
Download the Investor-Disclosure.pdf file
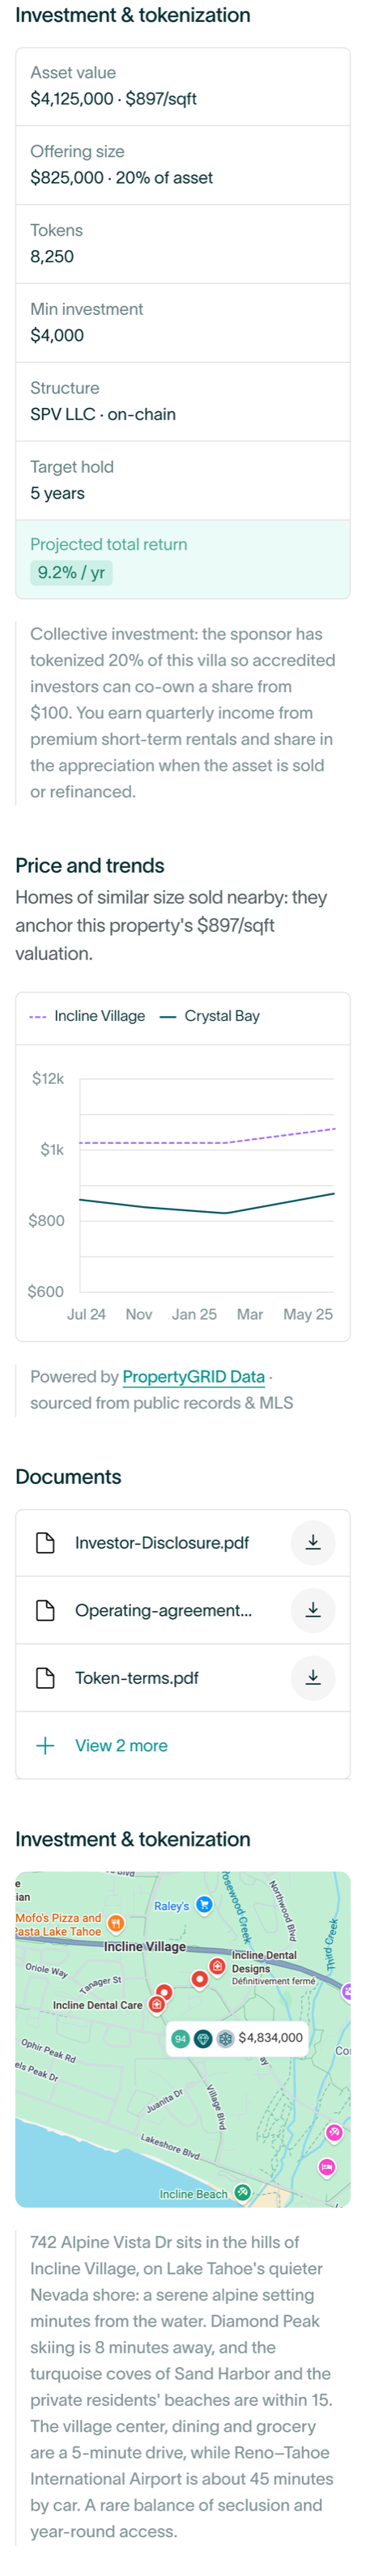(x=312, y=1542)
